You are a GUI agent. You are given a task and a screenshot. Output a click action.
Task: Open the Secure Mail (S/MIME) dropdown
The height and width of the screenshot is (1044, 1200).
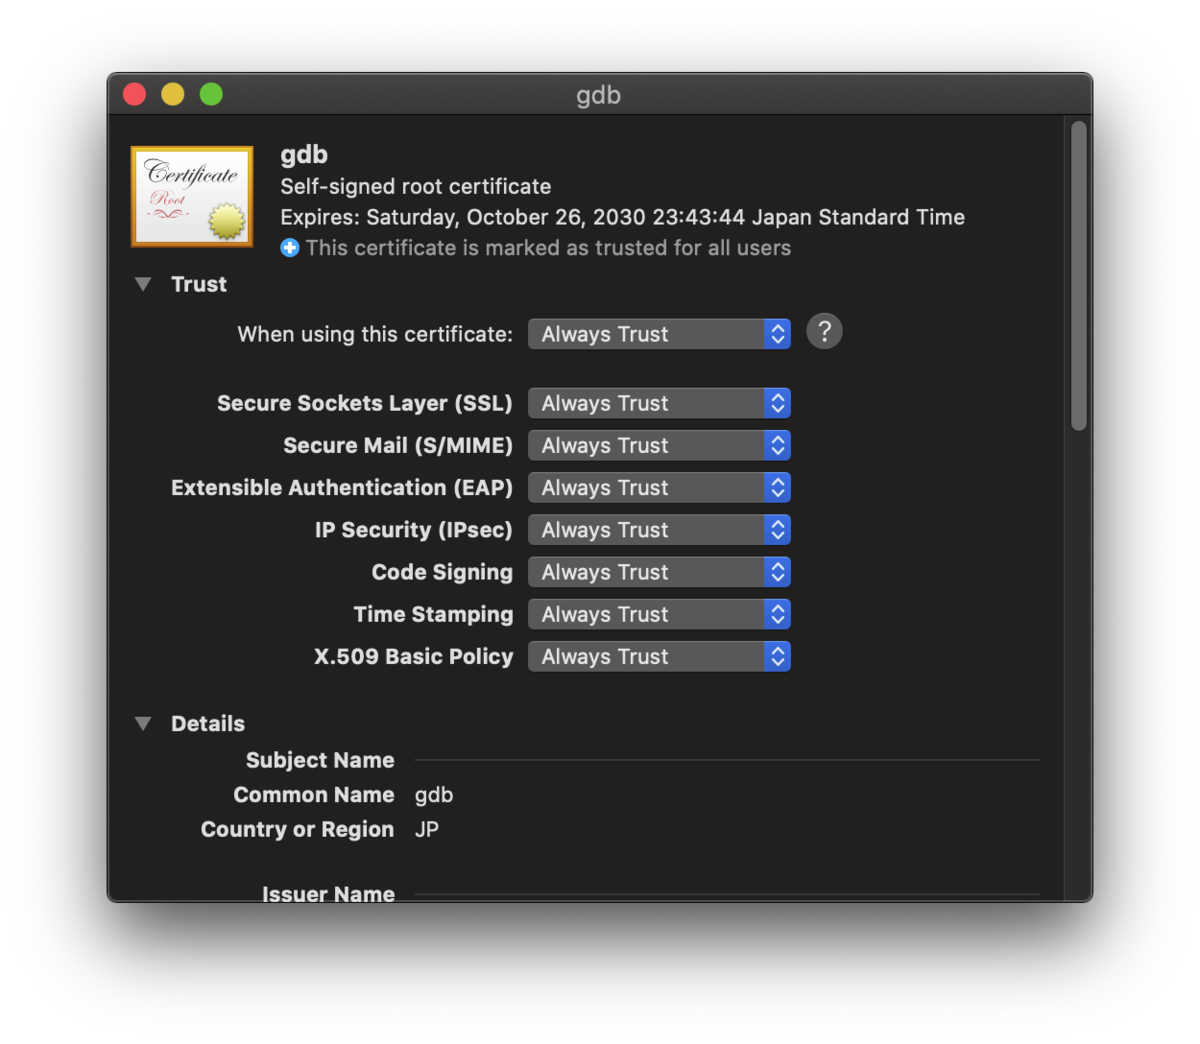coord(659,445)
